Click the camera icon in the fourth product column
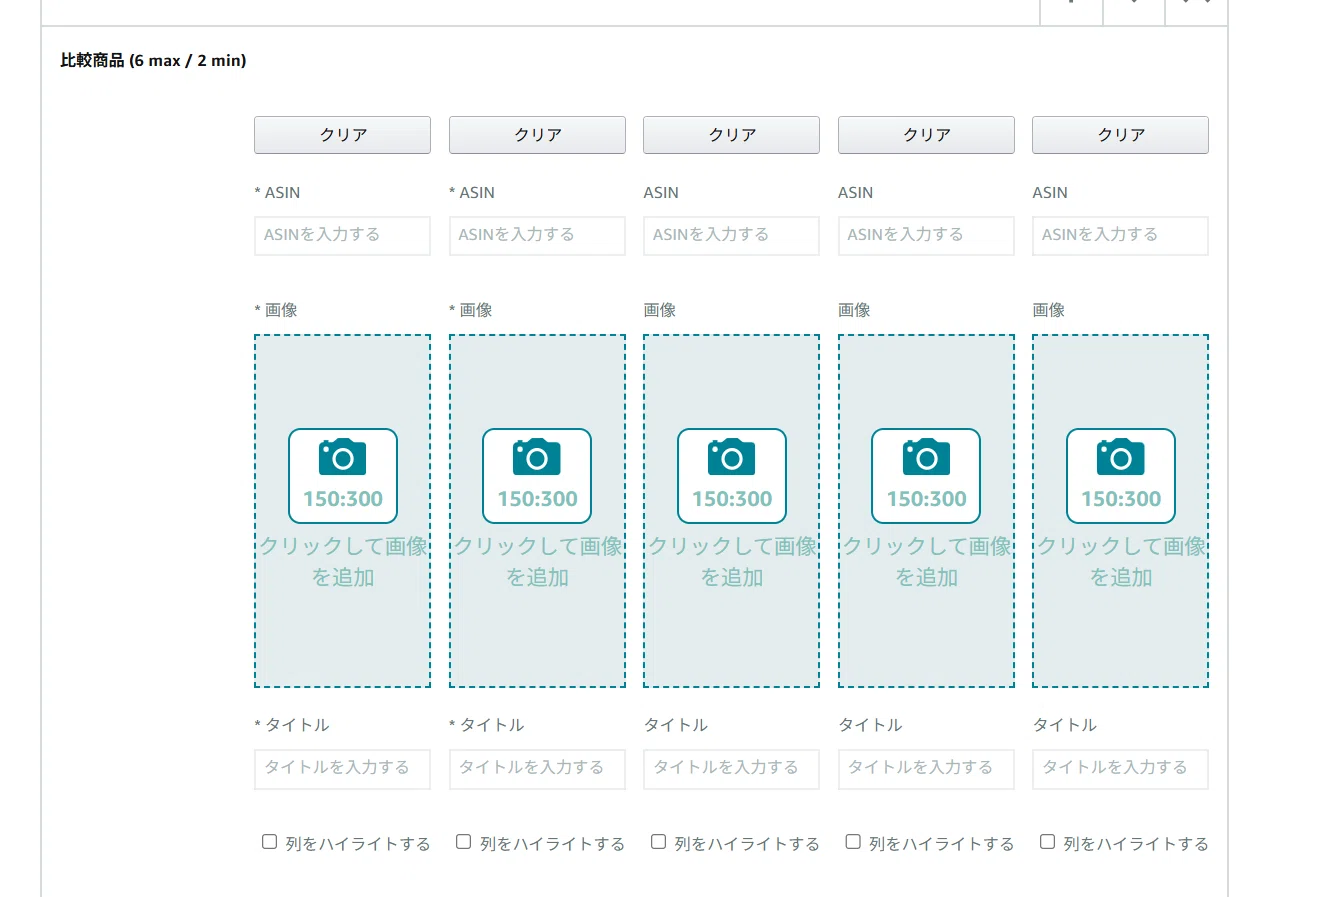Image resolution: width=1324 pixels, height=897 pixels. [926, 458]
